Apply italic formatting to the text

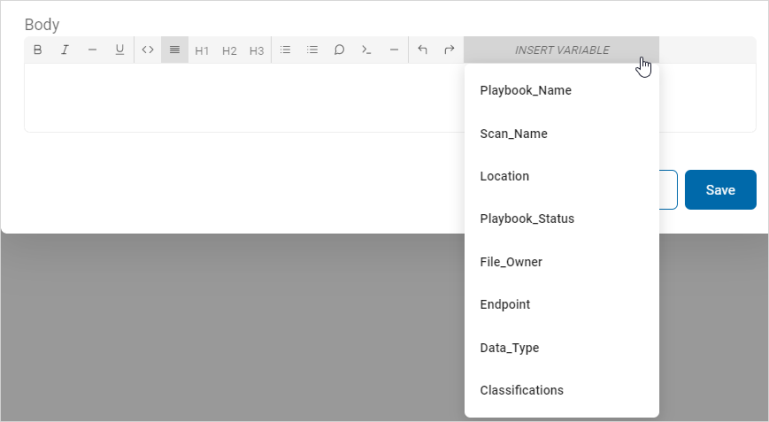coord(65,50)
